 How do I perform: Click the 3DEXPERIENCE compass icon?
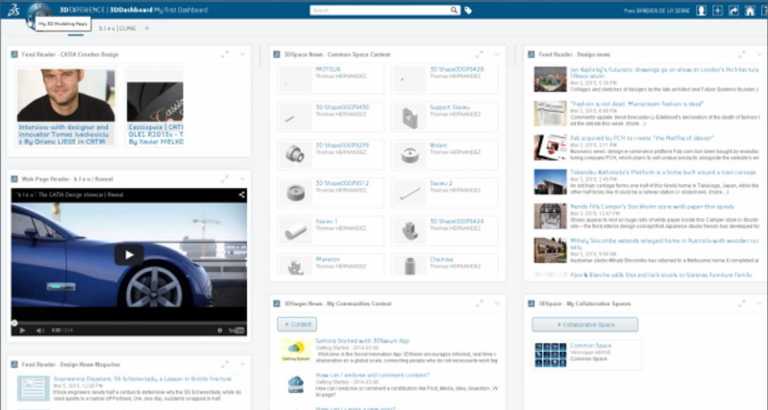tap(39, 12)
